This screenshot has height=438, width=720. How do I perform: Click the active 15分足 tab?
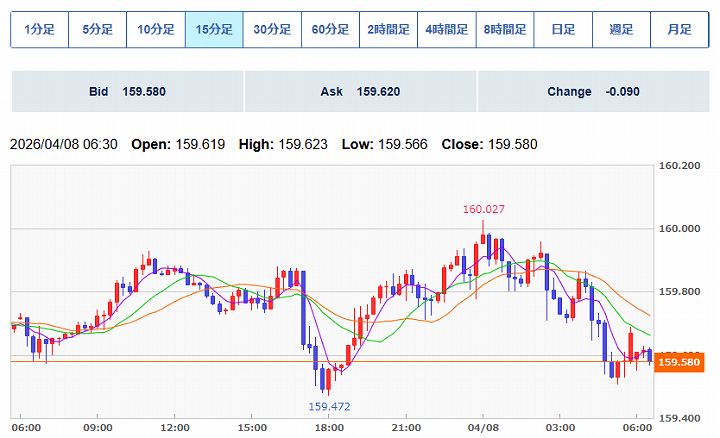214,30
